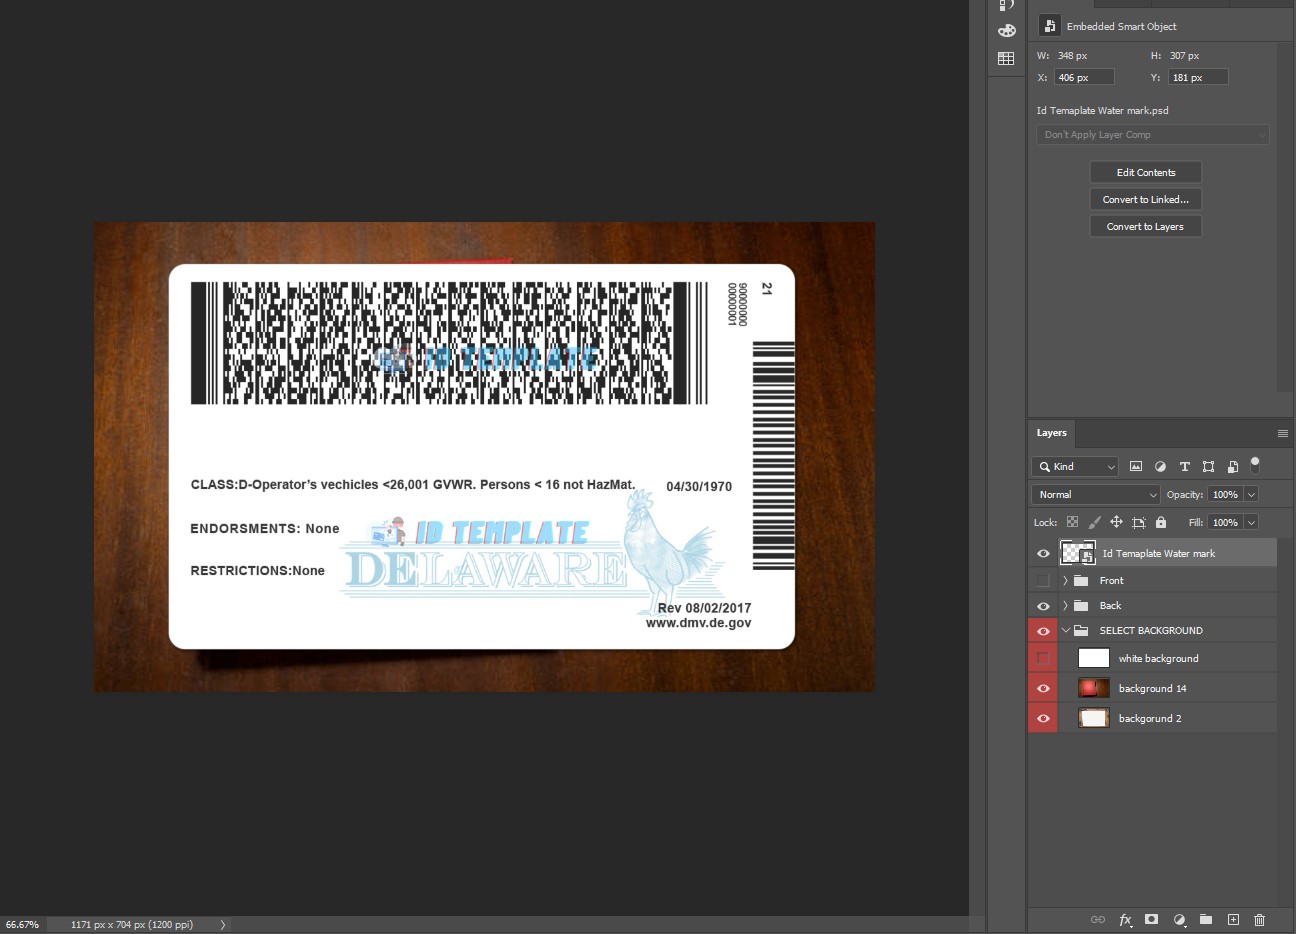Select the Layers tab
The width and height of the screenshot is (1296, 934).
1051,433
